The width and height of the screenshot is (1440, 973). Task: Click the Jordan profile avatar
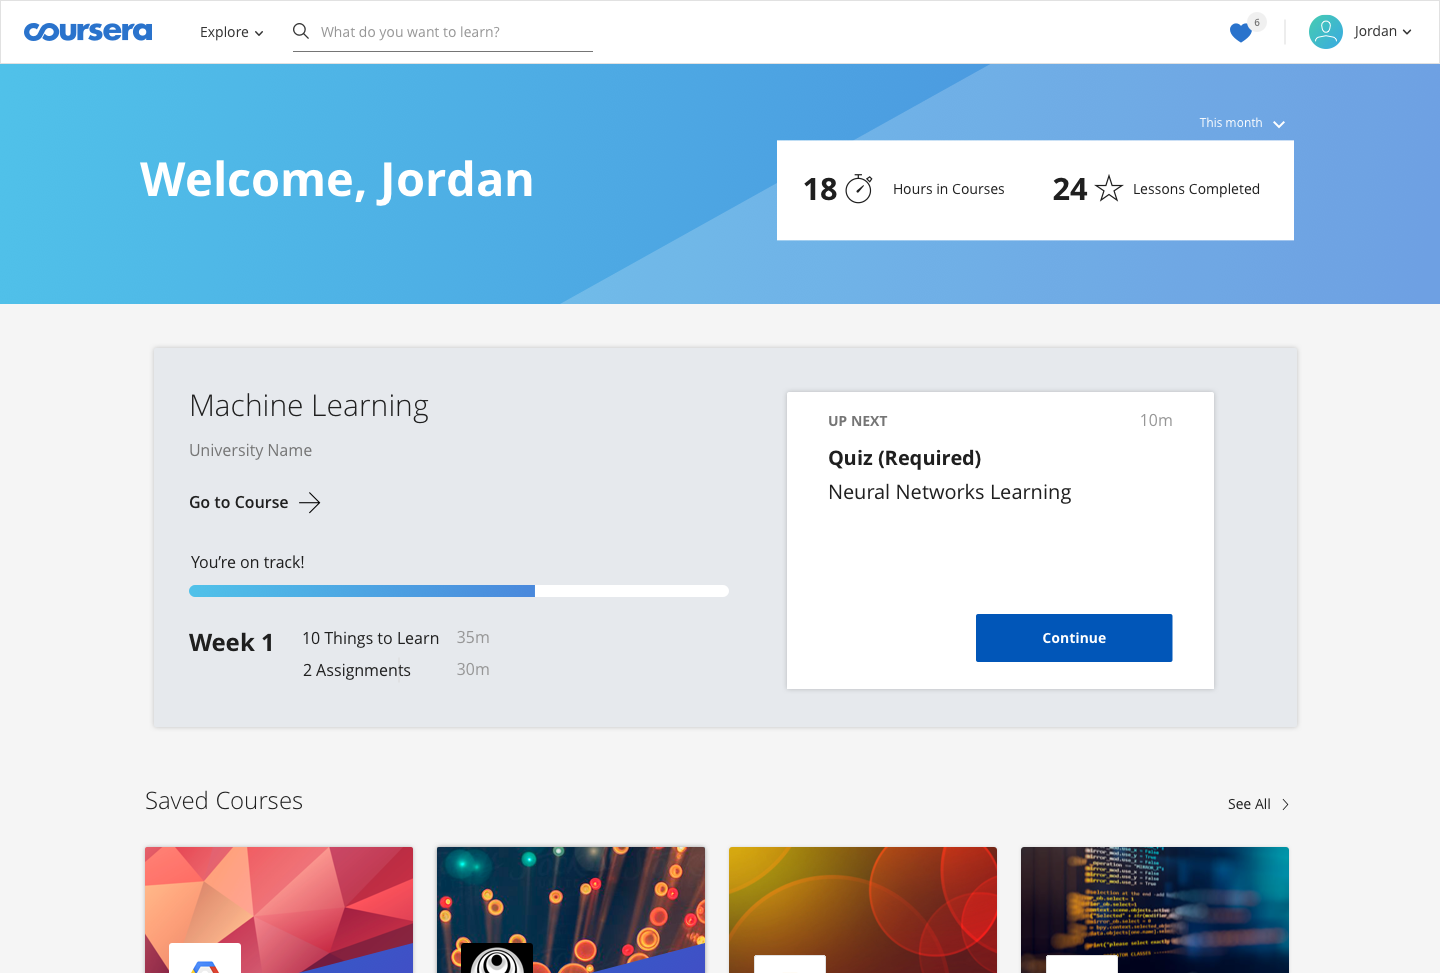1326,32
